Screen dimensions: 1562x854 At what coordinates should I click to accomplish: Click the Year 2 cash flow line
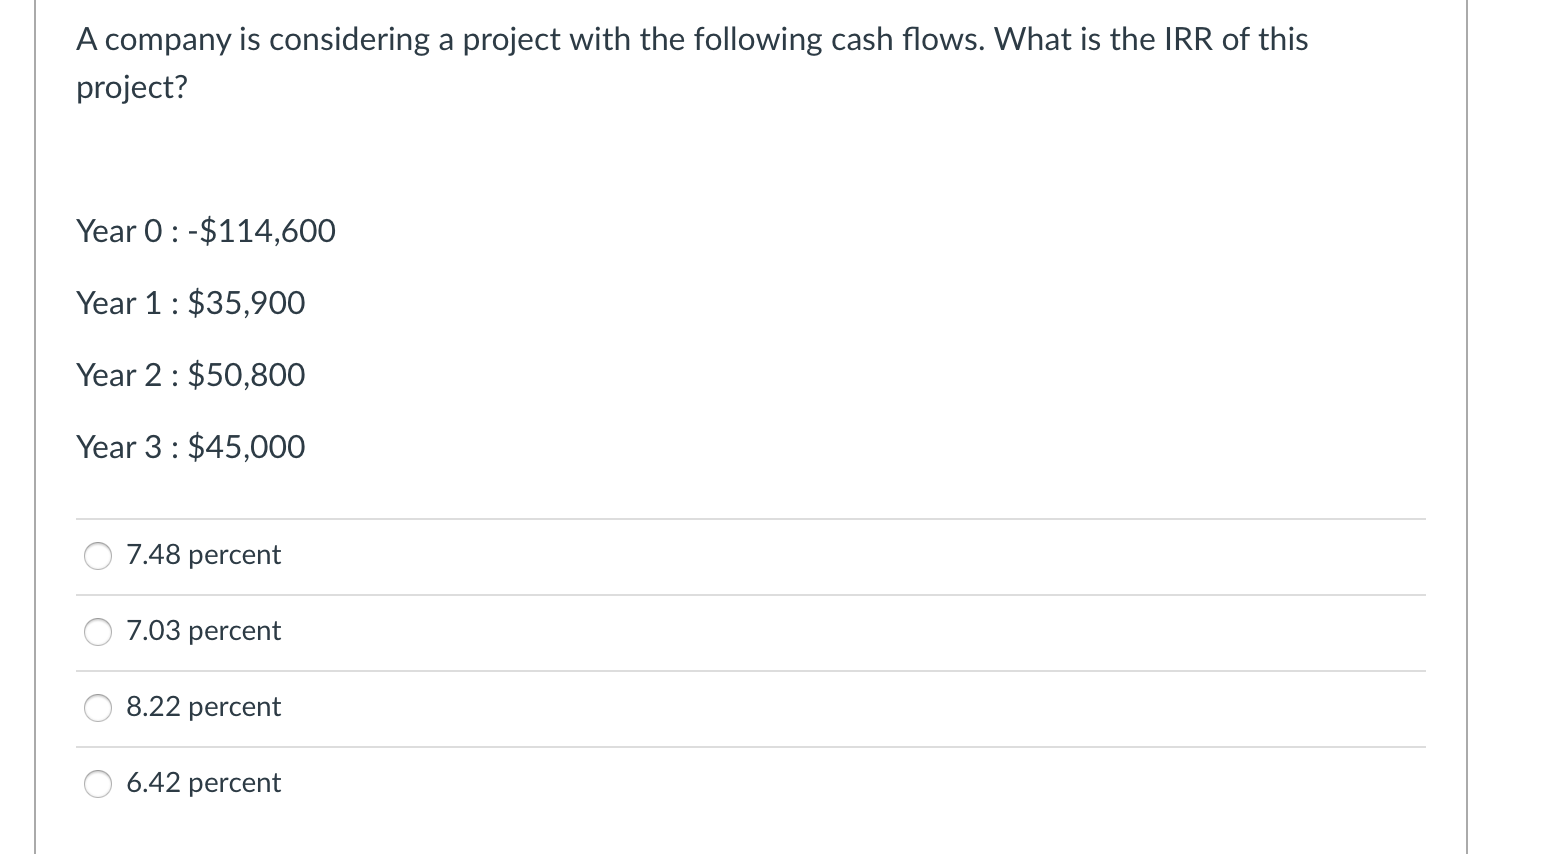point(190,375)
